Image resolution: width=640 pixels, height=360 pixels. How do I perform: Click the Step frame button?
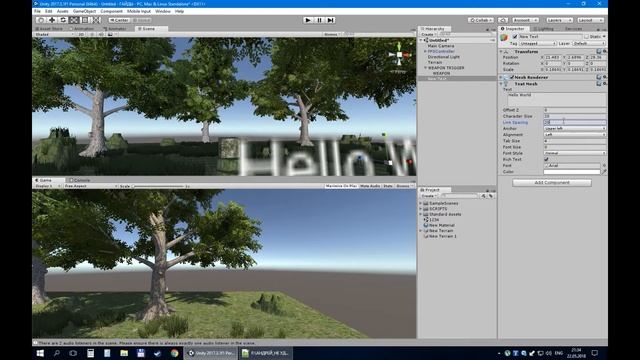331,20
